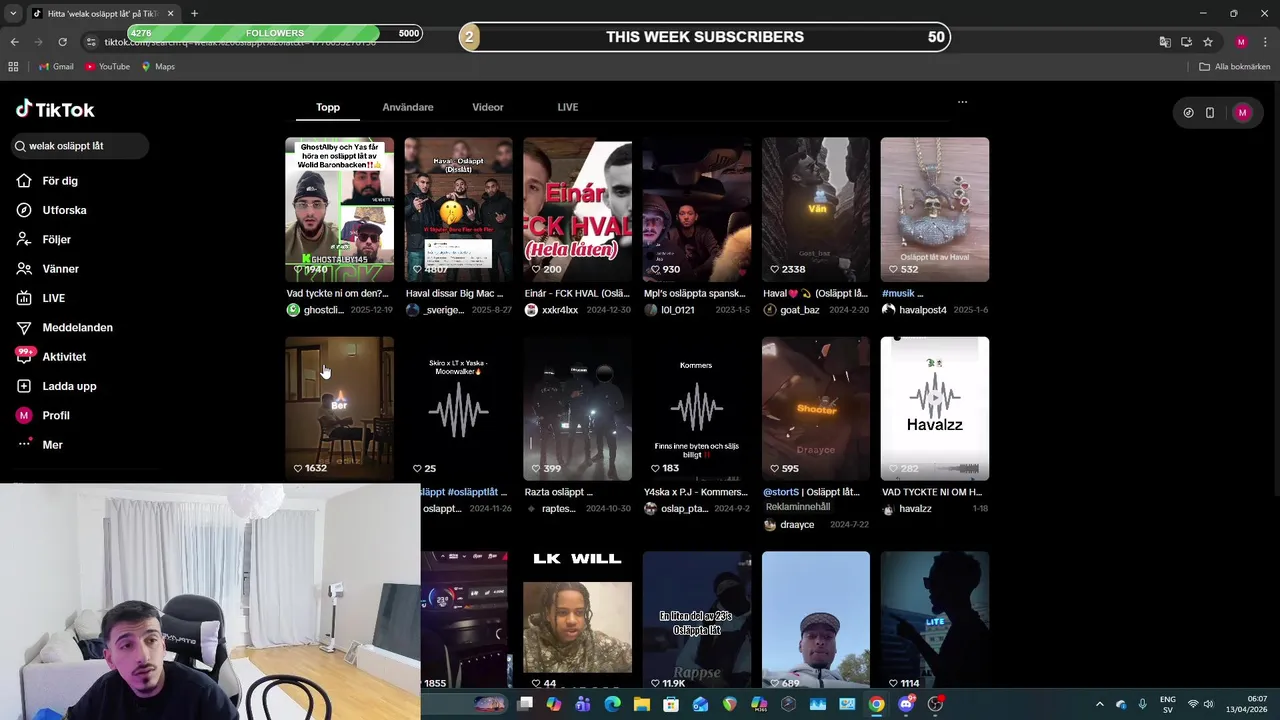Open the Kommers audio video thumbnail
The image size is (1280, 720).
[x=697, y=409]
